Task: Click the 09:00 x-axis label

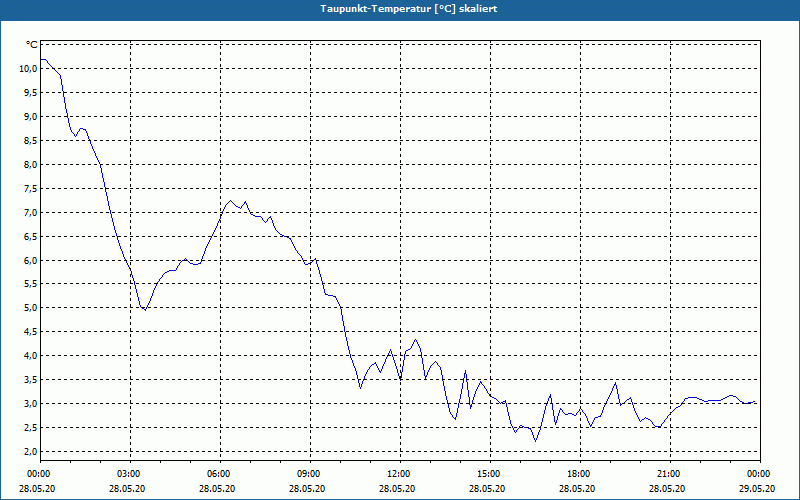Action: point(310,474)
